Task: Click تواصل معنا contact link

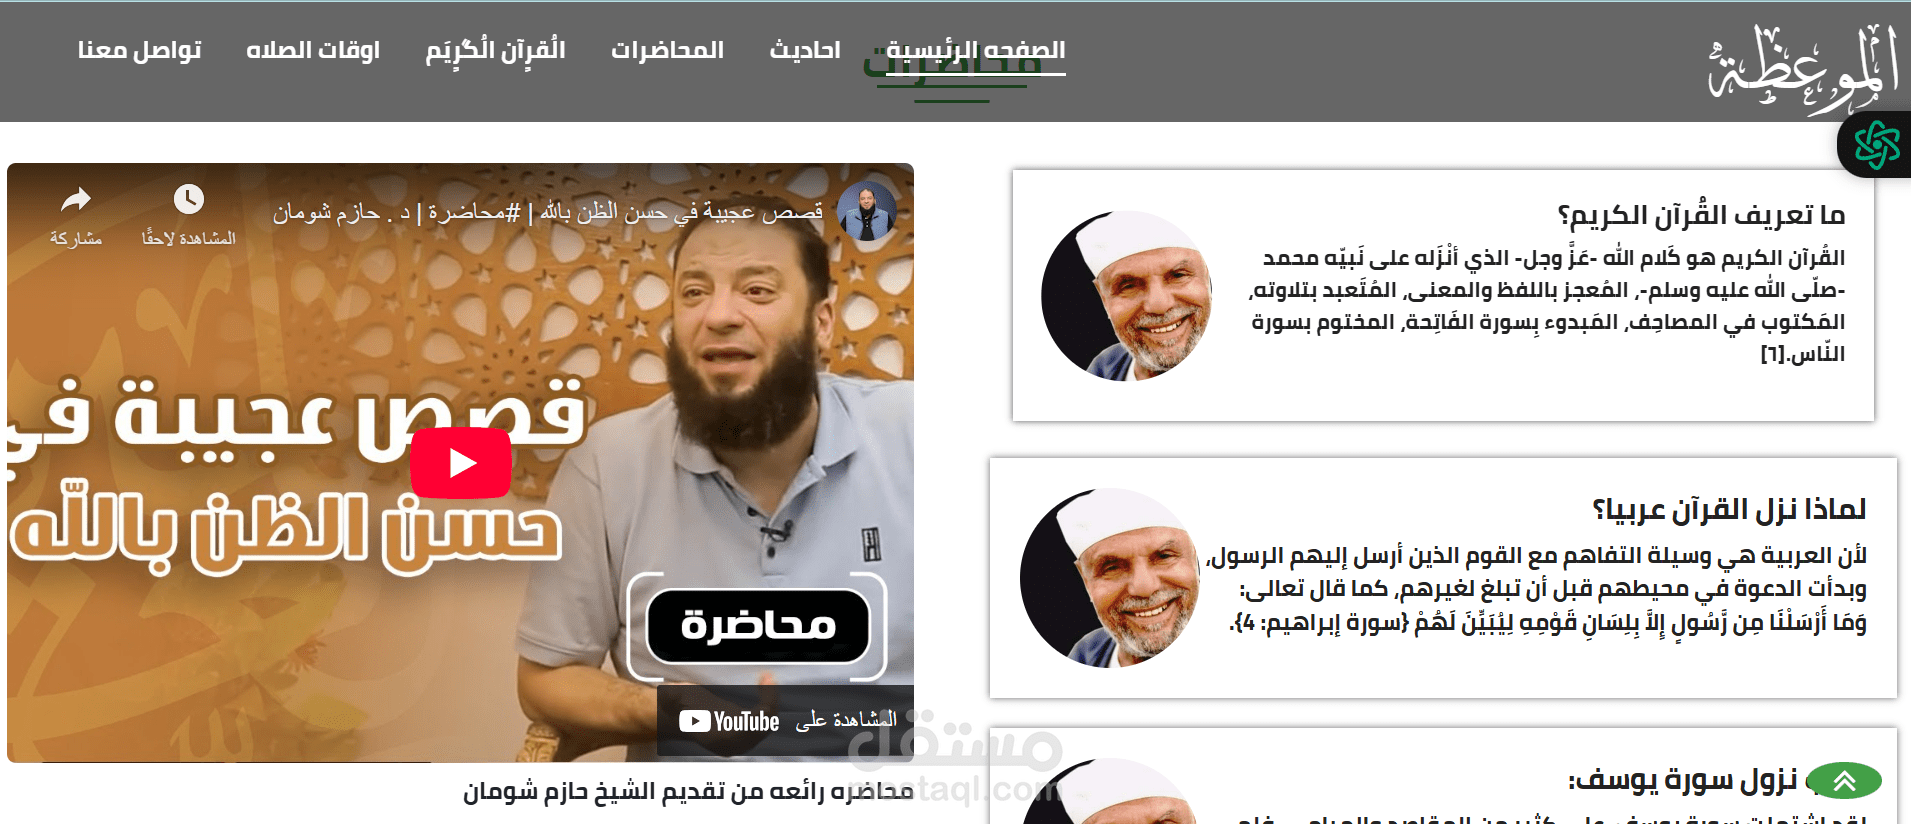Action: (x=140, y=50)
